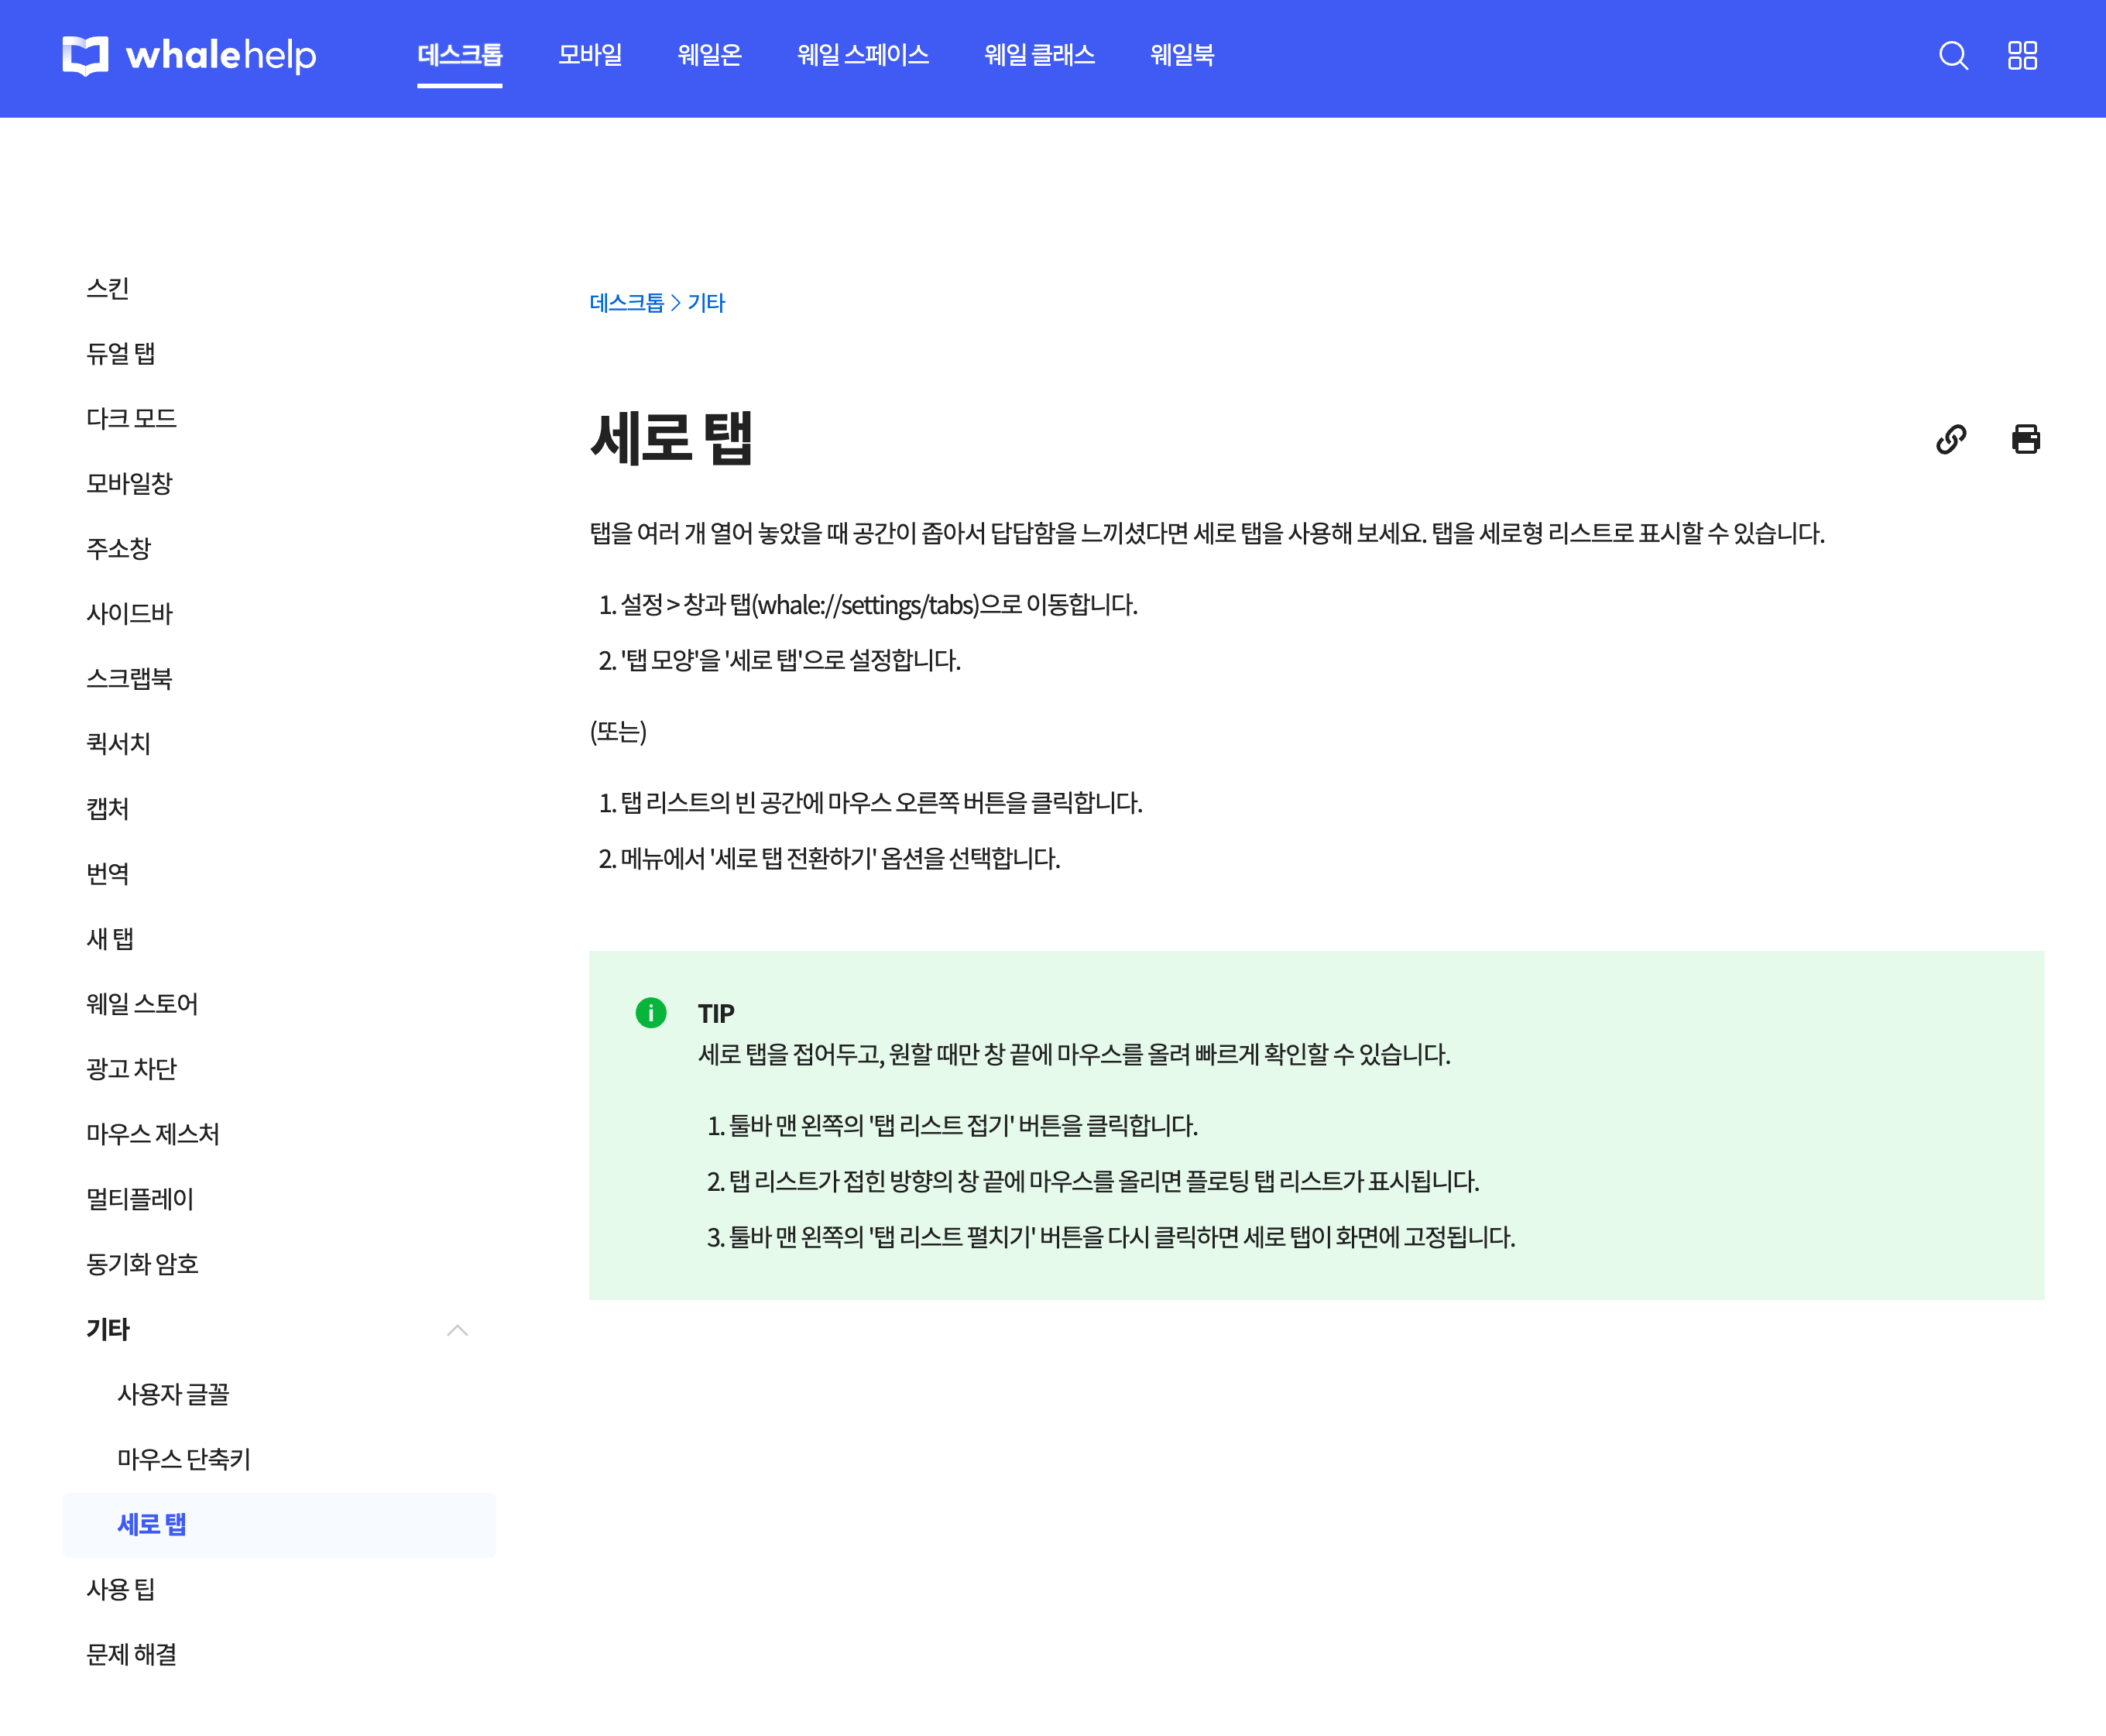Screen dimensions: 2106x1736
Task: Select the 기타 sidebar heading
Action: point(108,1330)
